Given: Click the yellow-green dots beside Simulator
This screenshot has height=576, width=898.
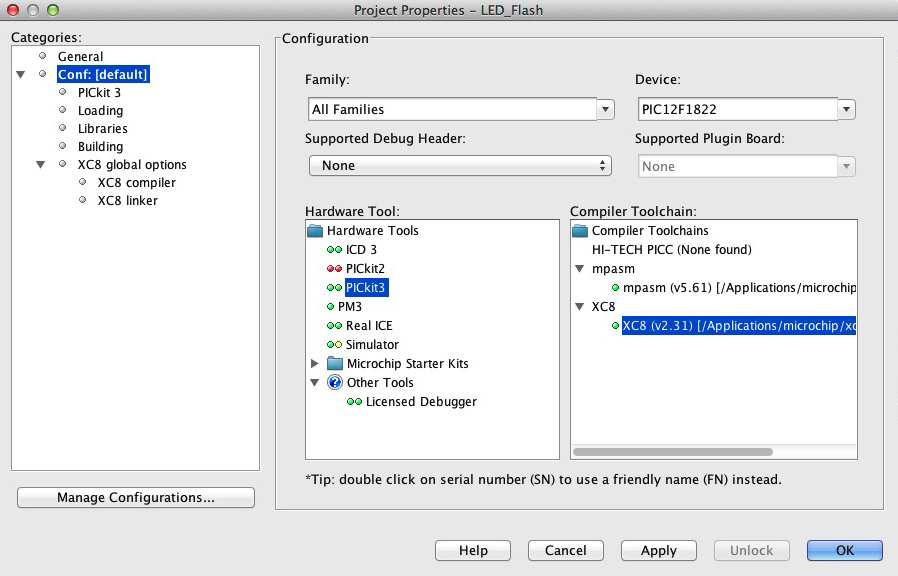Looking at the screenshot, I should 334,345.
